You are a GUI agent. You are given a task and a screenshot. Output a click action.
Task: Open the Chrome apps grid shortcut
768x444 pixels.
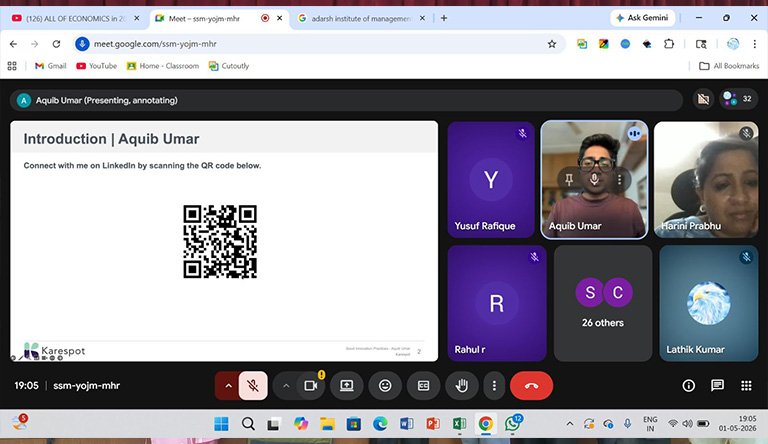pyautogui.click(x=12, y=66)
